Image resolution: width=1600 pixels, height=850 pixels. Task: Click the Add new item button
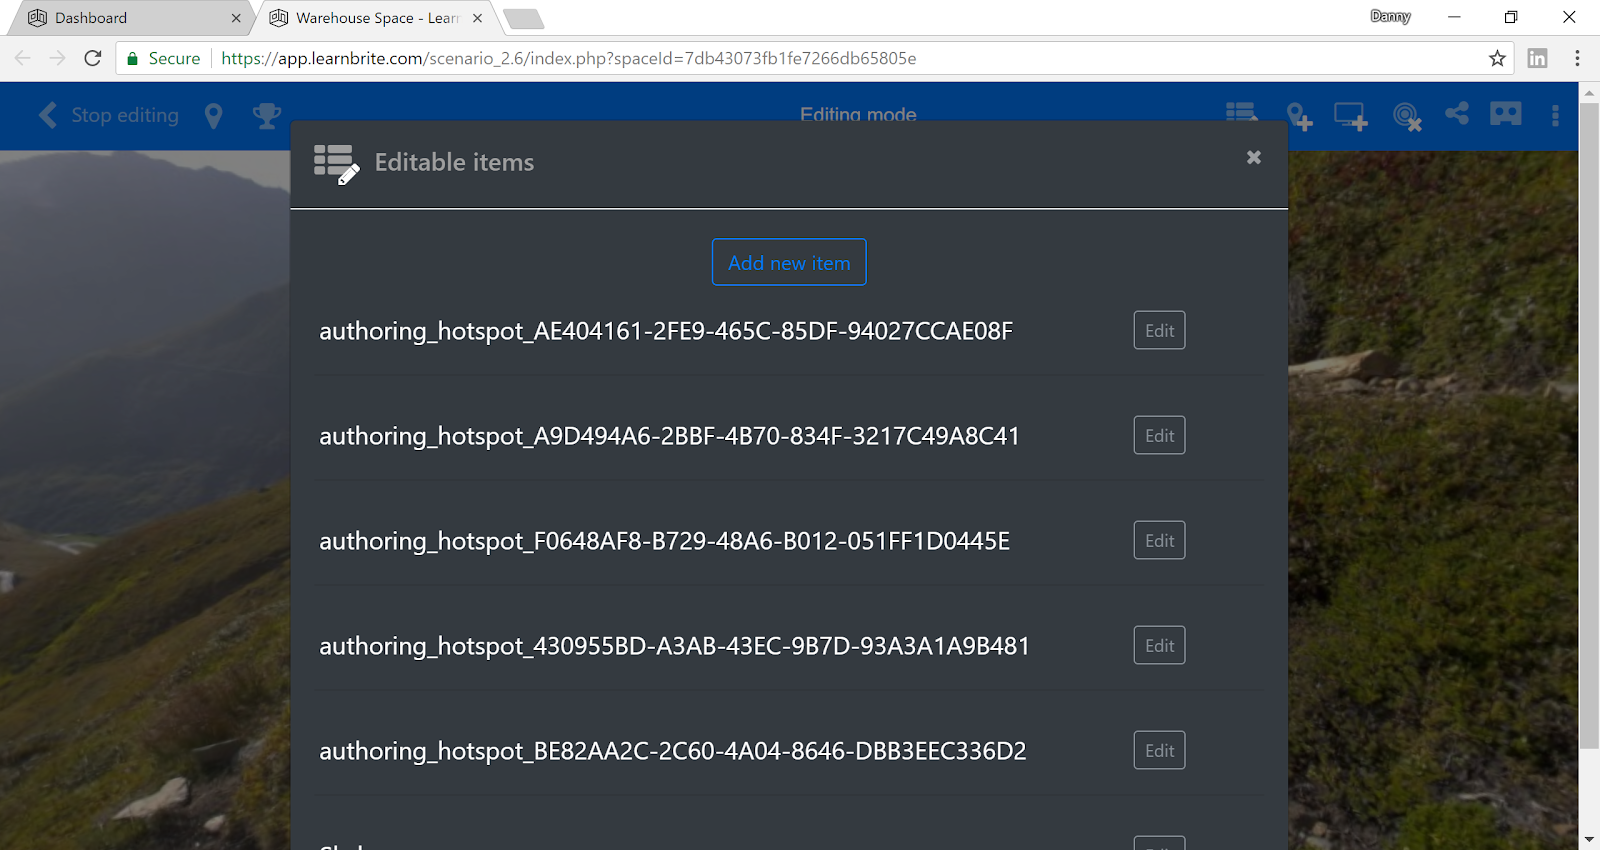pyautogui.click(x=789, y=262)
